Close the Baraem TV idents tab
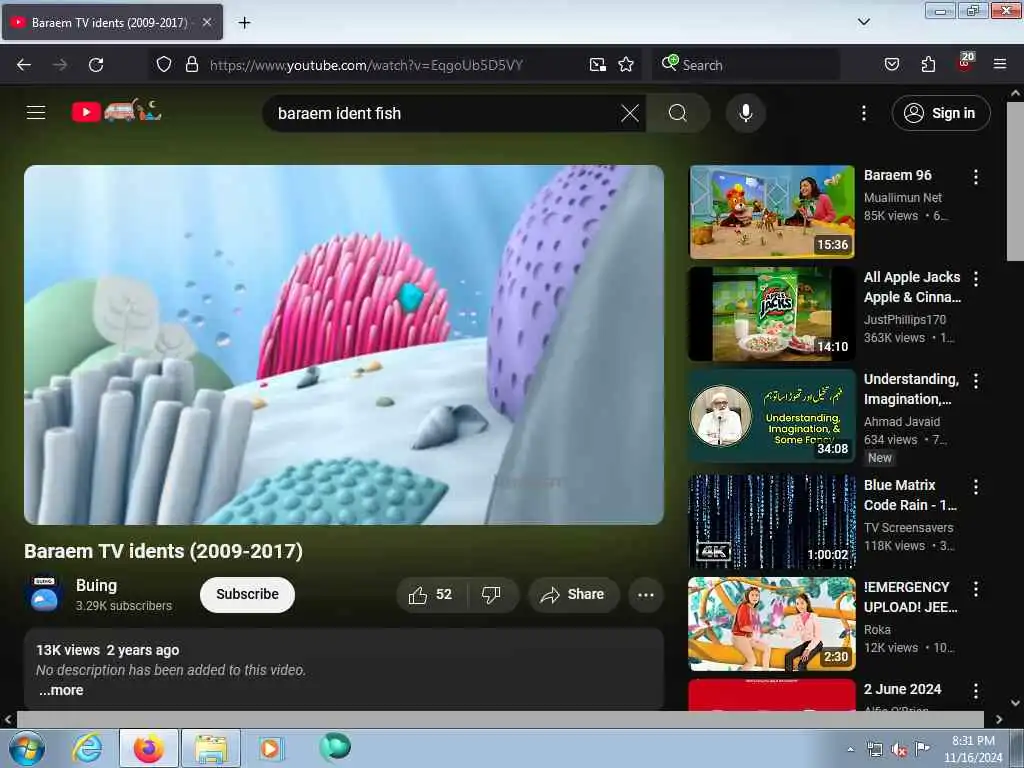Viewport: 1024px width, 768px height. pyautogui.click(x=206, y=22)
